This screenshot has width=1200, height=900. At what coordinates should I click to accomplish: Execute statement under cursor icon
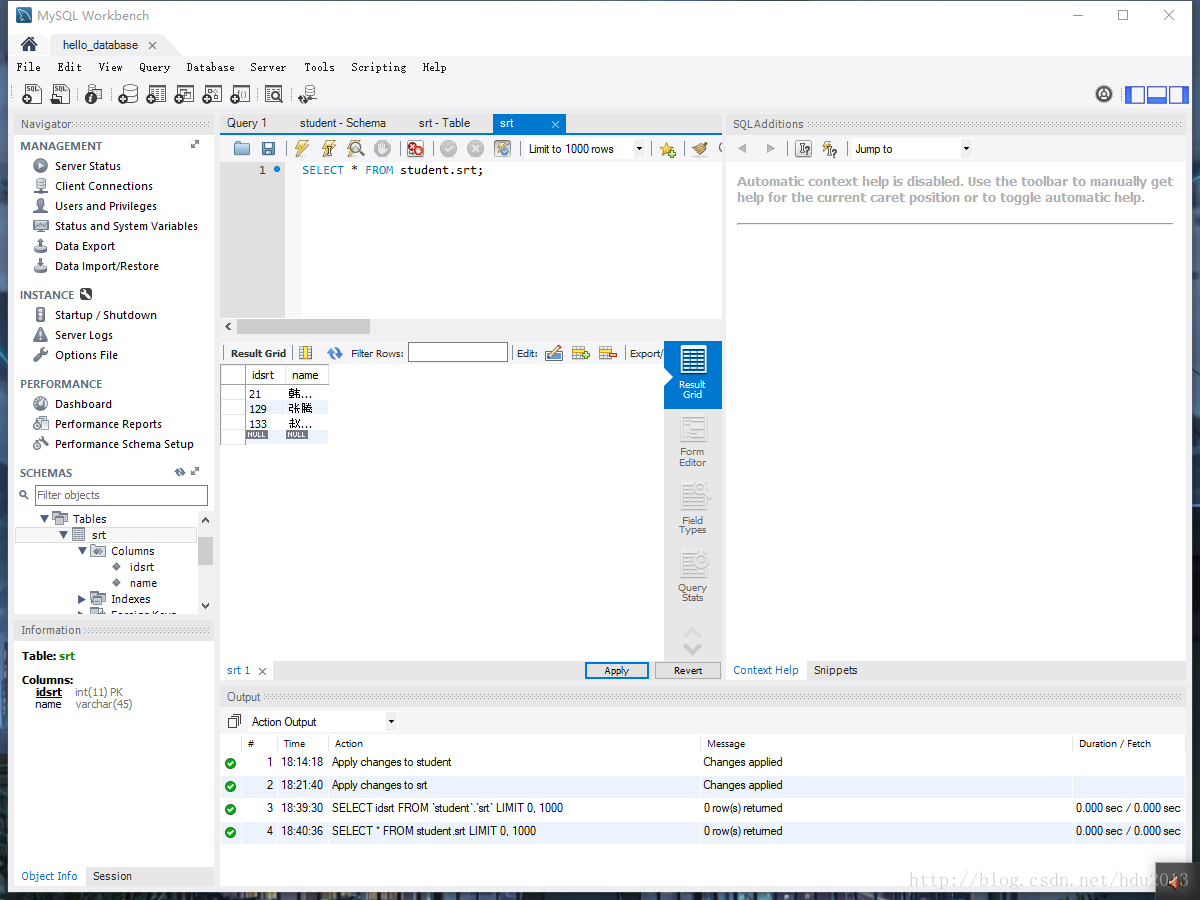328,149
